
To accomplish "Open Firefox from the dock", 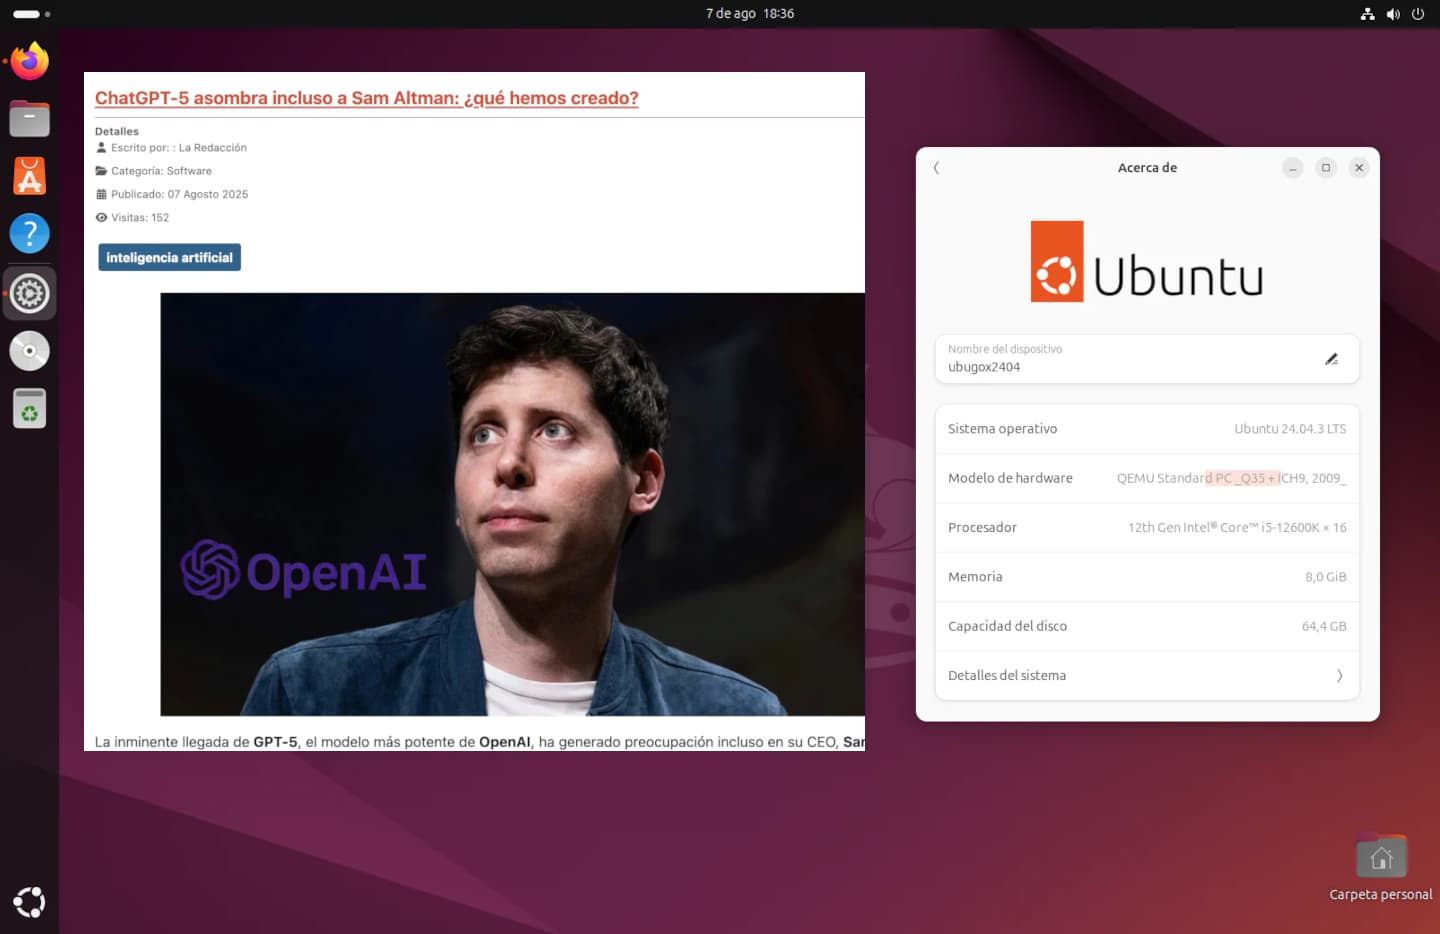I will (x=29, y=61).
